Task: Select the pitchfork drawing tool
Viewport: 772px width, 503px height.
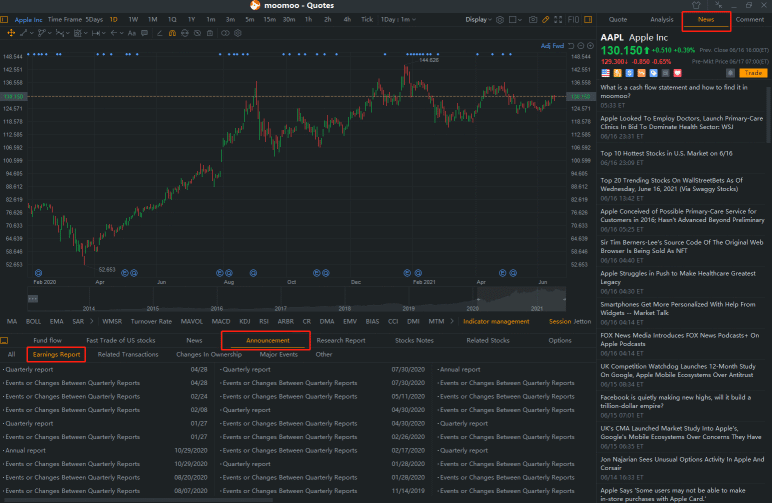Action: point(60,33)
